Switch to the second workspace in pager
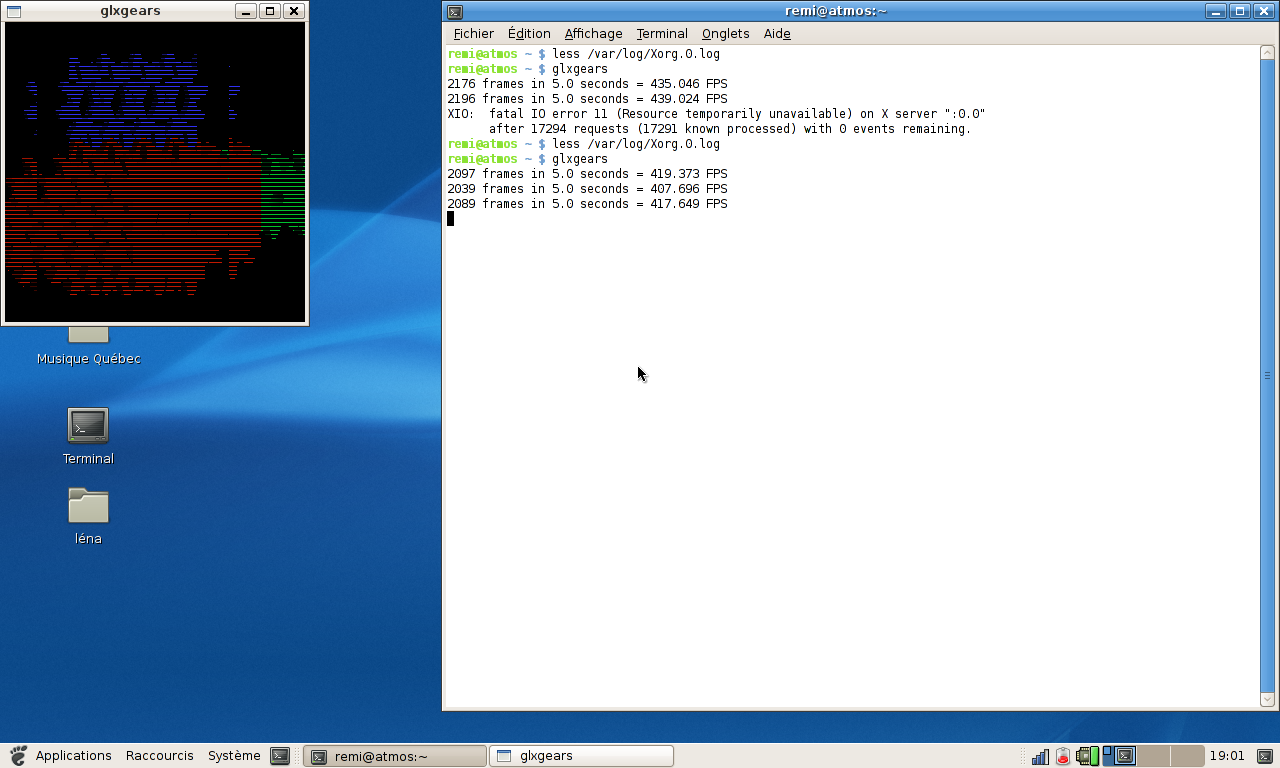This screenshot has width=1280, height=768. coord(1152,756)
